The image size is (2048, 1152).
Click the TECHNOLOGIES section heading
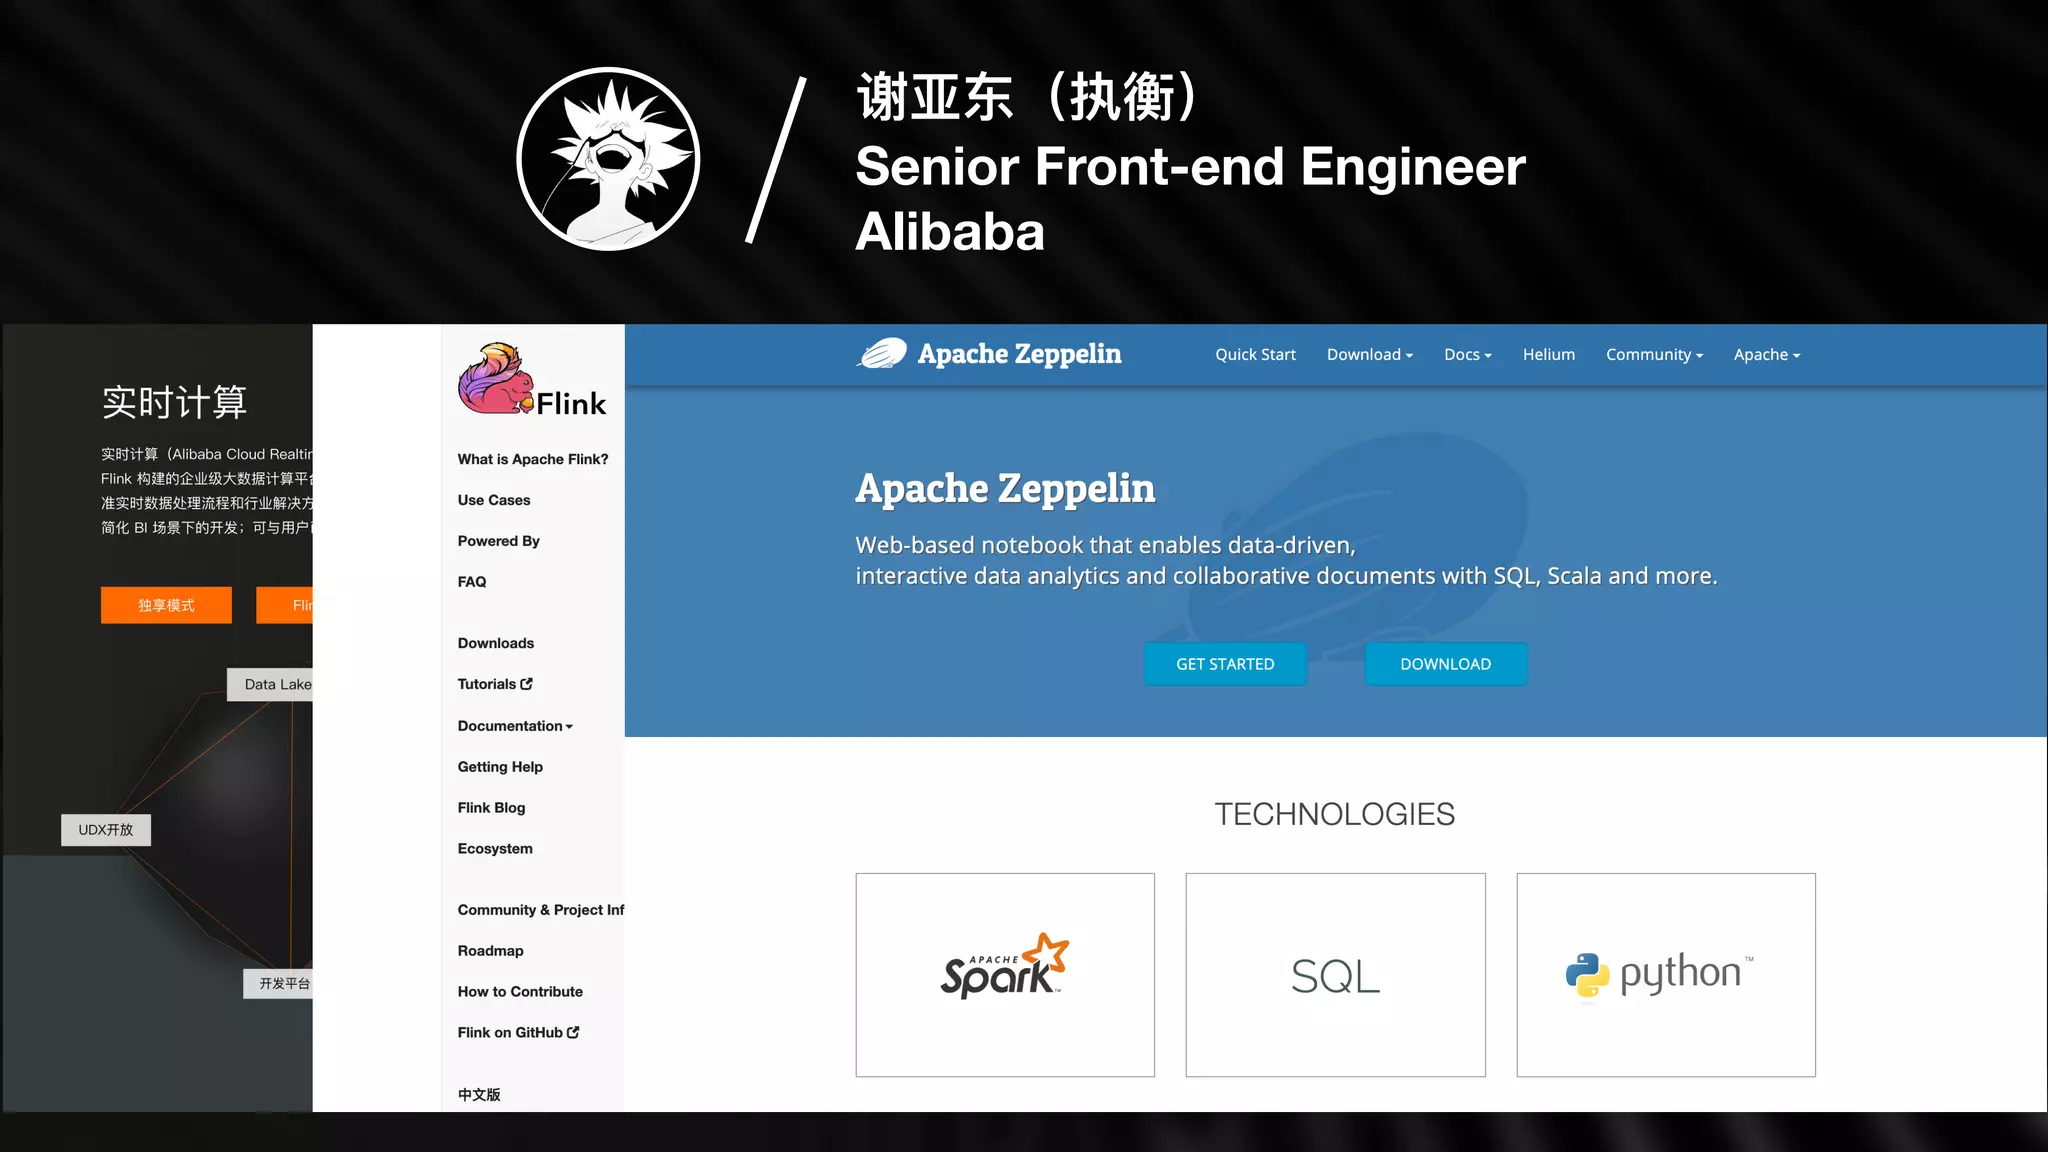point(1335,814)
